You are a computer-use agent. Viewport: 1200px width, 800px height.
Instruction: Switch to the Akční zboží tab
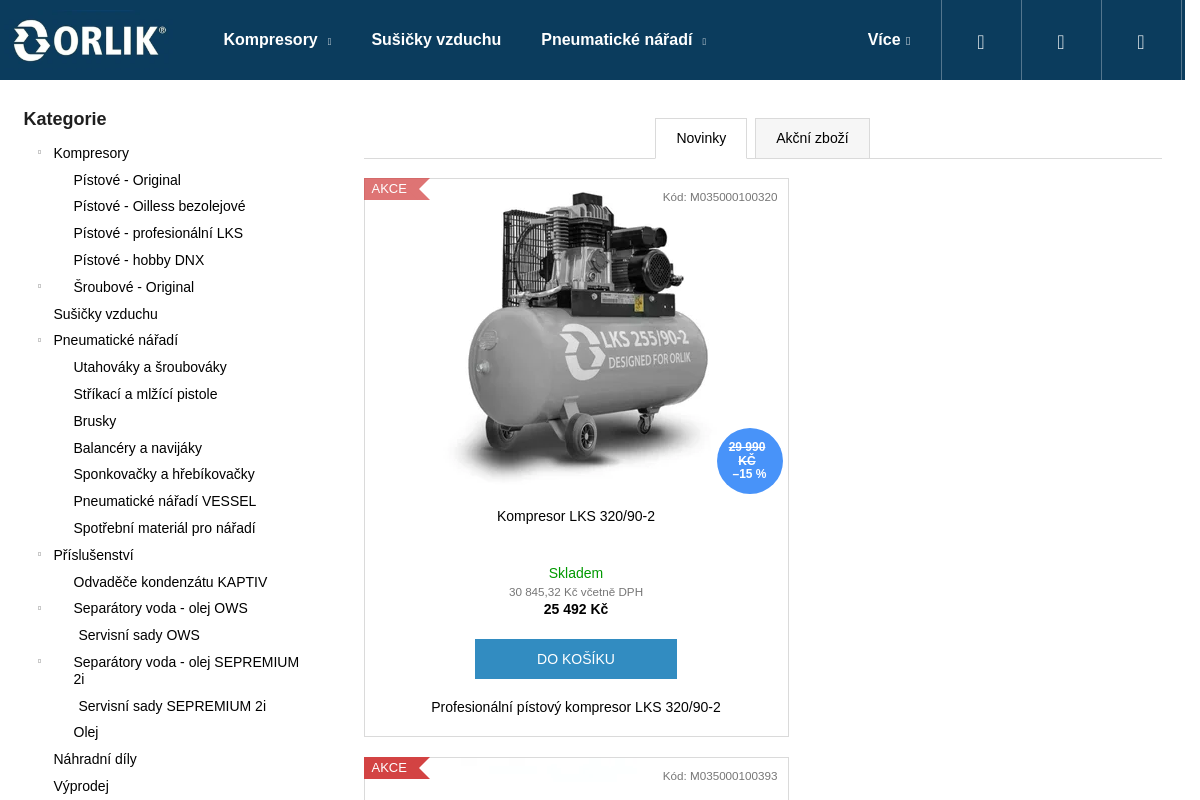point(812,138)
